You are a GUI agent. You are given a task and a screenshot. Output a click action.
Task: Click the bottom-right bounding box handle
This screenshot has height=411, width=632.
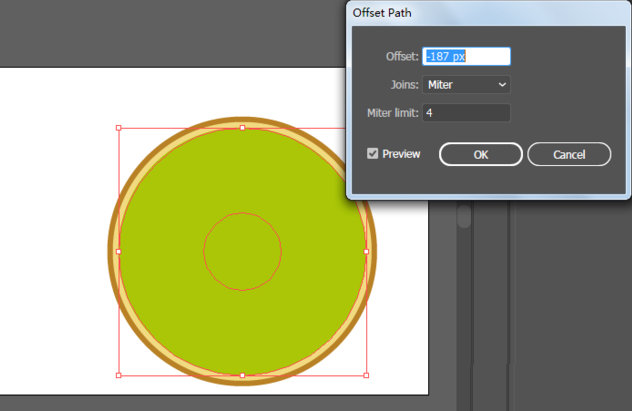366,375
